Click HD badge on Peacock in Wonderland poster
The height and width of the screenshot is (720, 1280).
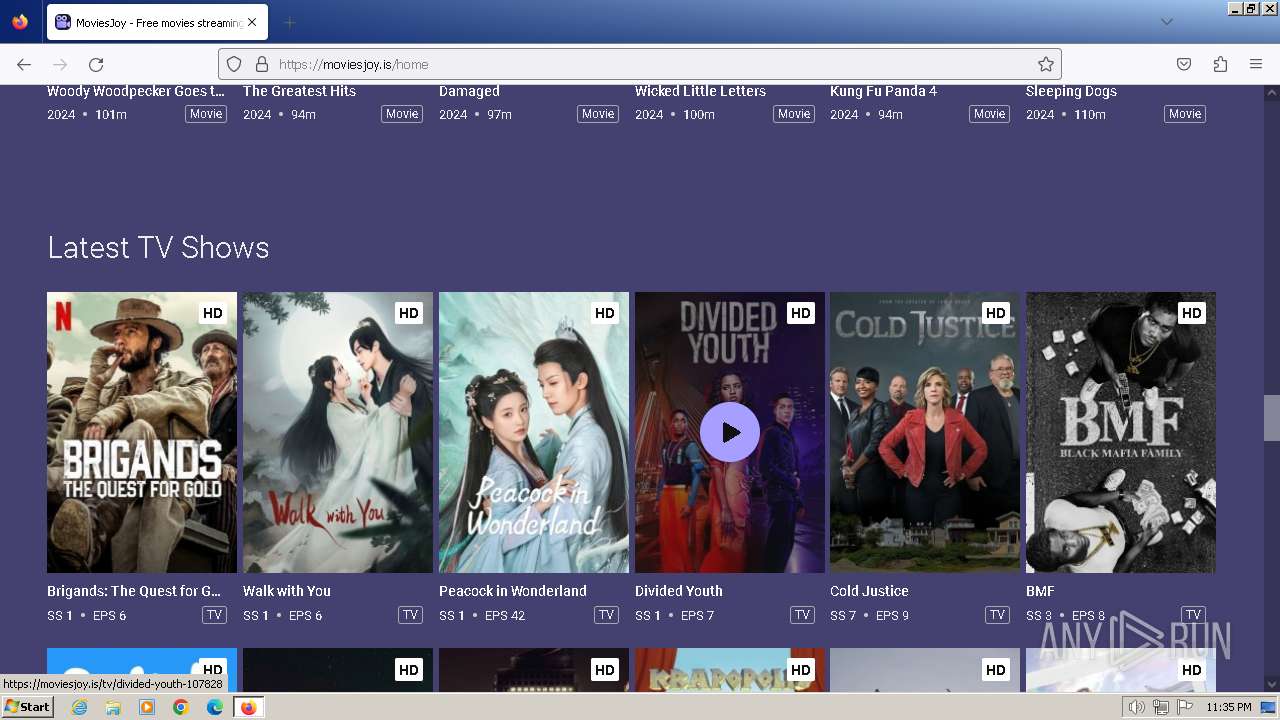605,313
